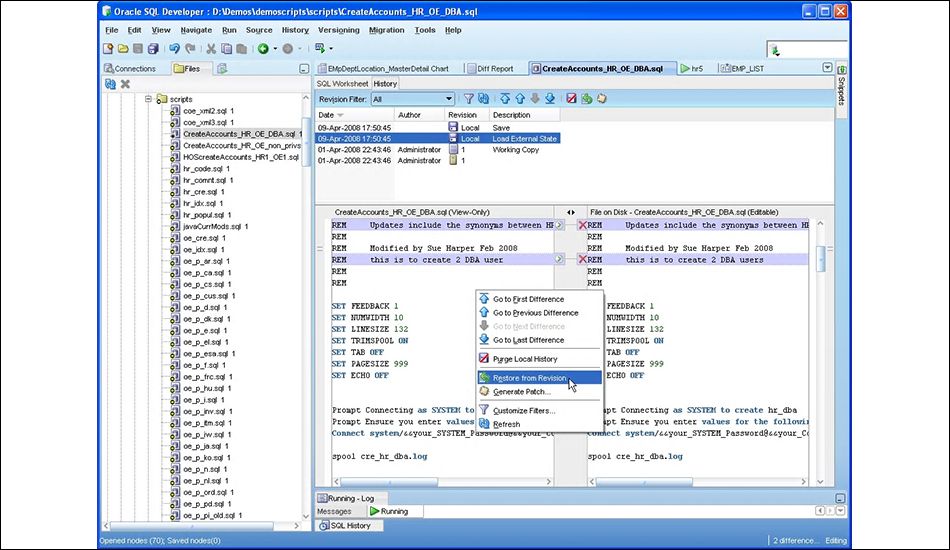Click the gray X icon in Files panel

click(125, 84)
